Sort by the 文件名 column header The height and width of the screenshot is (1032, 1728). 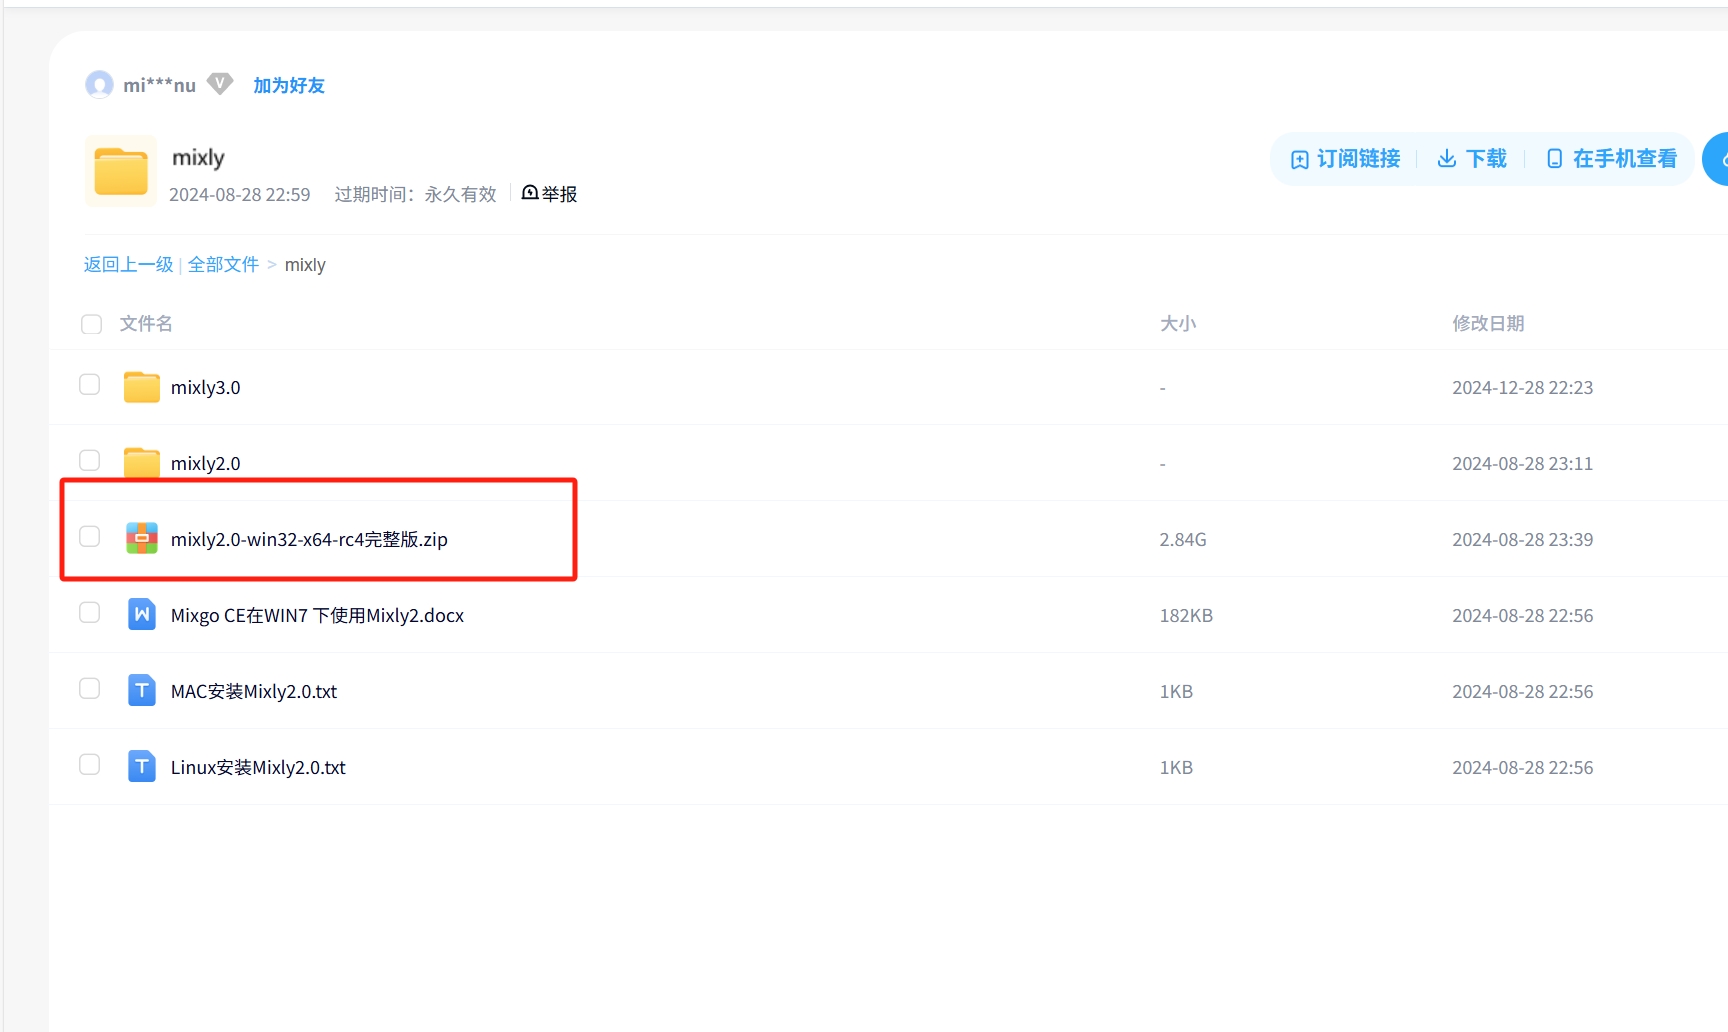coord(146,323)
